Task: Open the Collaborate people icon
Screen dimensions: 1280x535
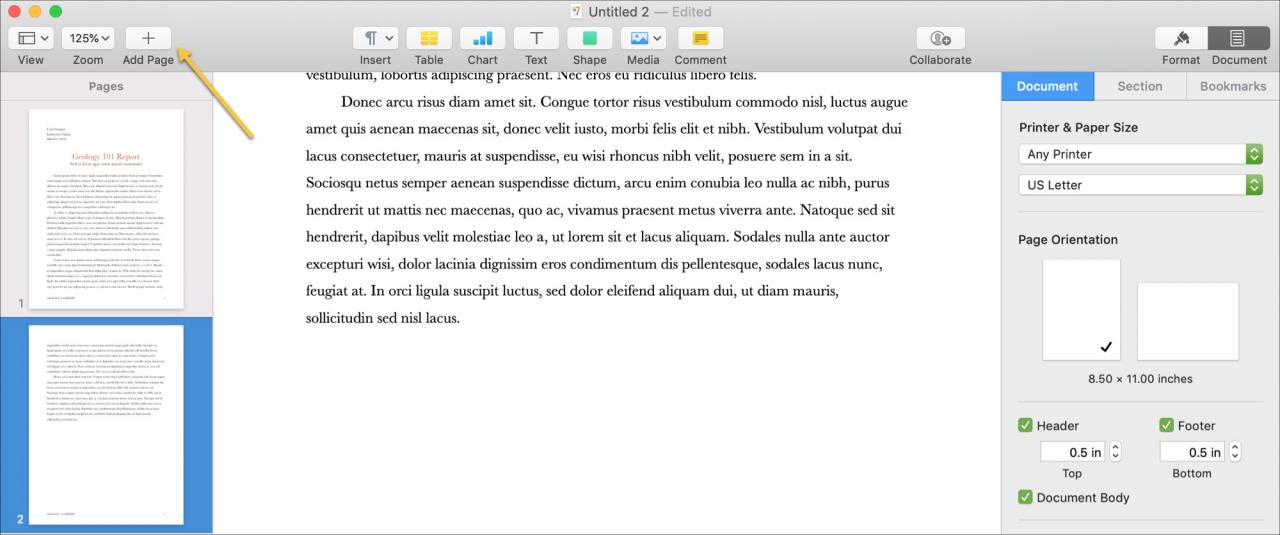Action: pyautogui.click(x=940, y=38)
